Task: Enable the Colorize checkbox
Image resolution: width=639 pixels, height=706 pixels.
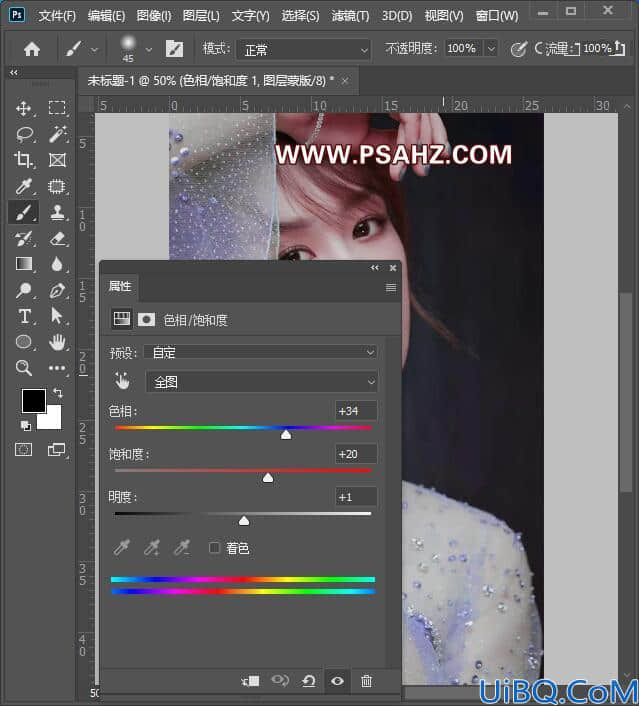Action: 214,548
